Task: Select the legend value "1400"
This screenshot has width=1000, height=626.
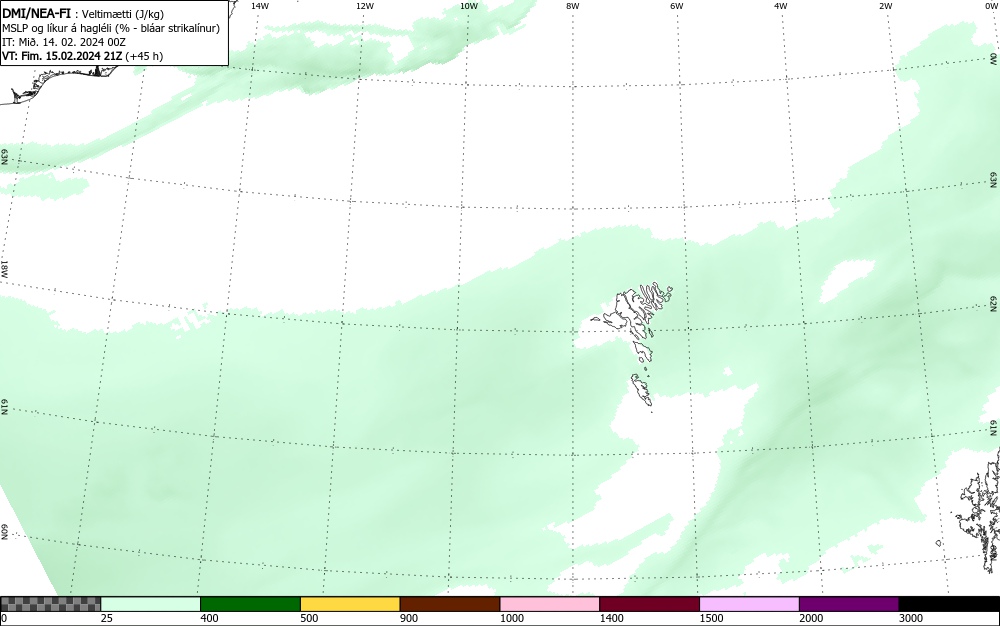Action: pos(612,618)
